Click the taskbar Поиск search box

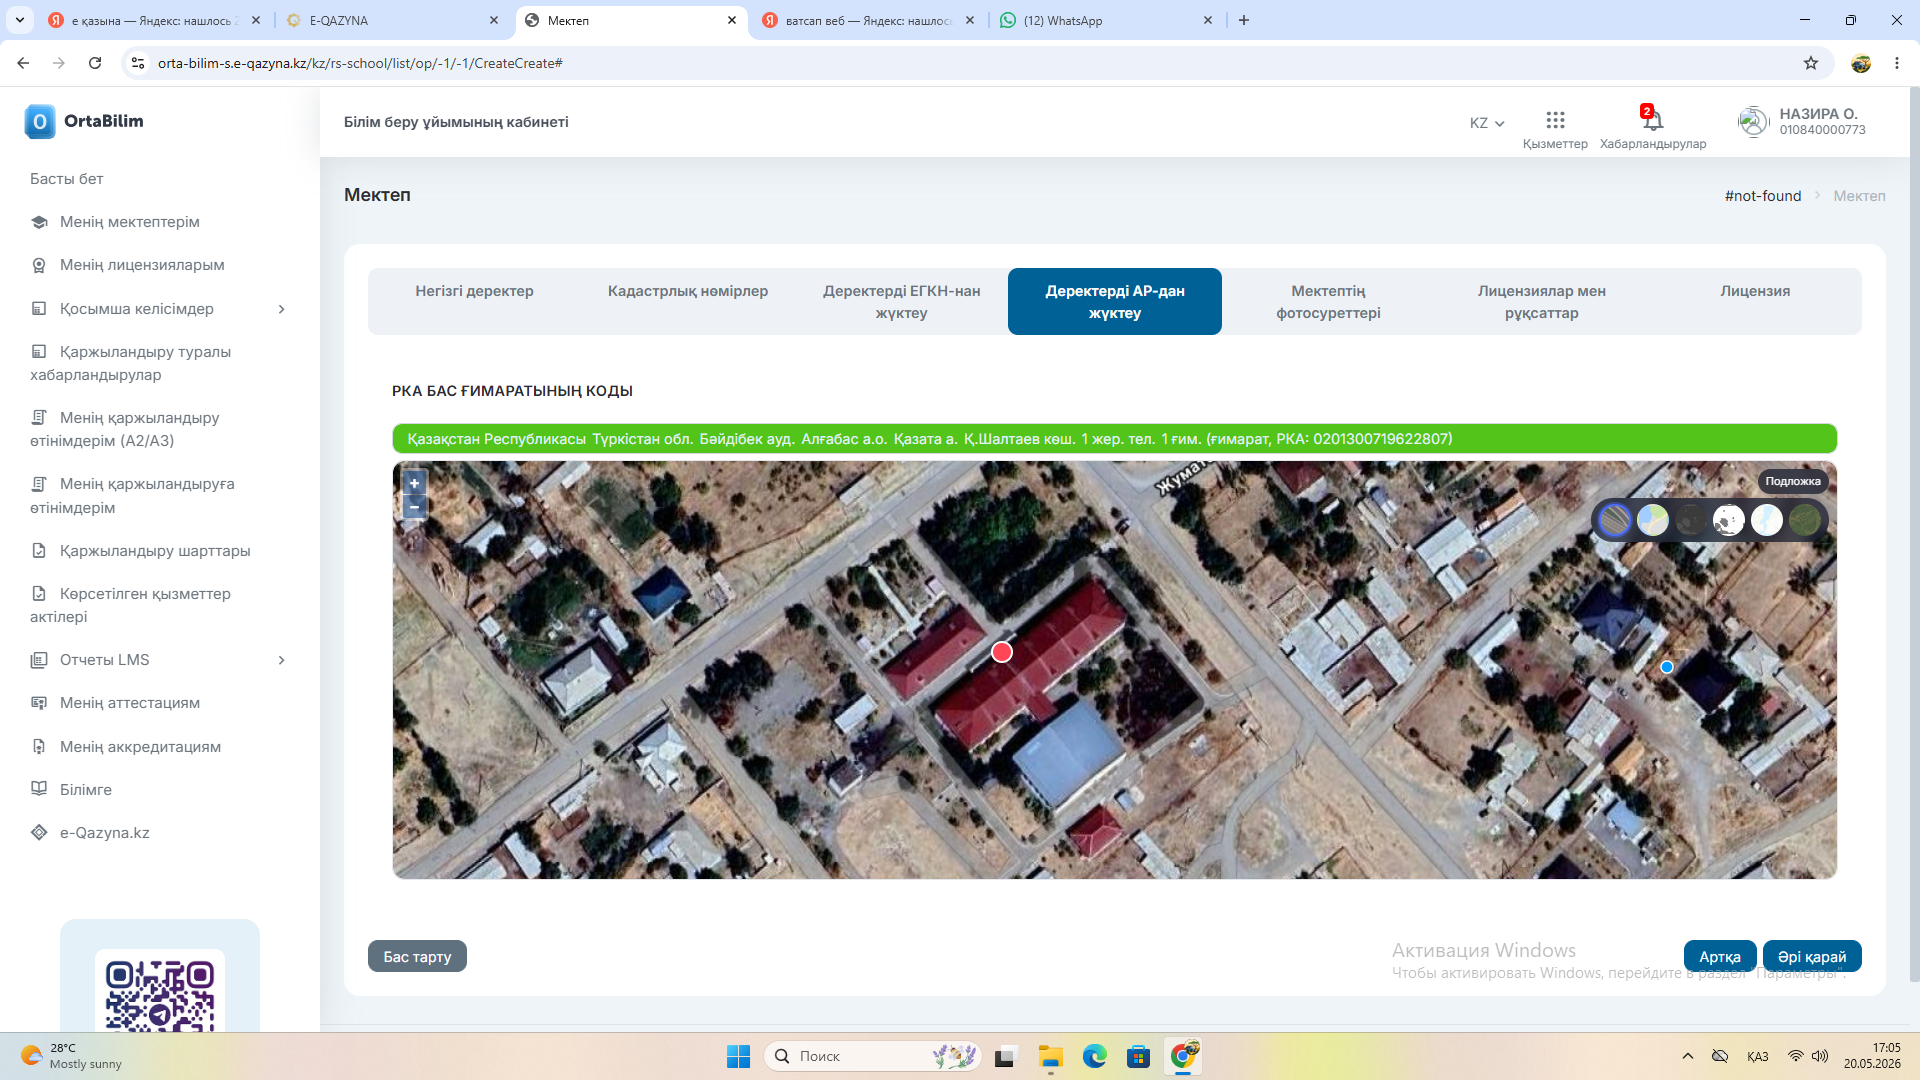(873, 1056)
